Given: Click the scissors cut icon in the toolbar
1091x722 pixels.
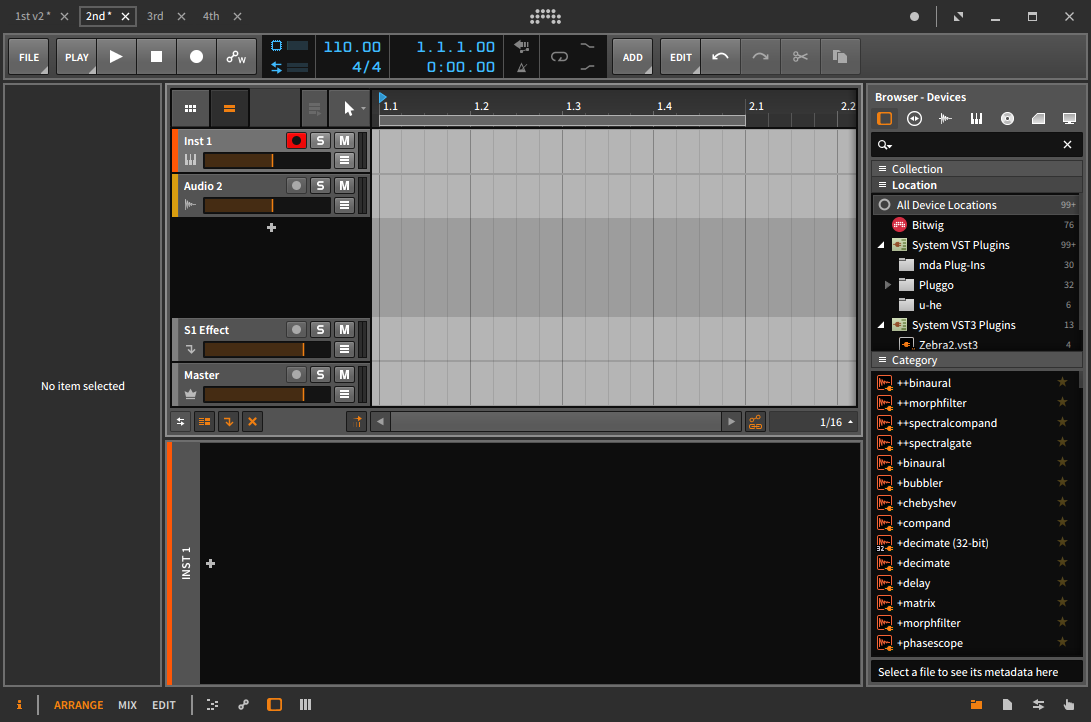Looking at the screenshot, I should (x=800, y=56).
